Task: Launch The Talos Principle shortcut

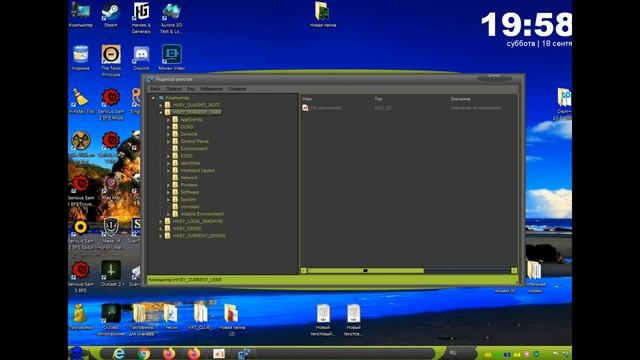Action: pyautogui.click(x=111, y=60)
